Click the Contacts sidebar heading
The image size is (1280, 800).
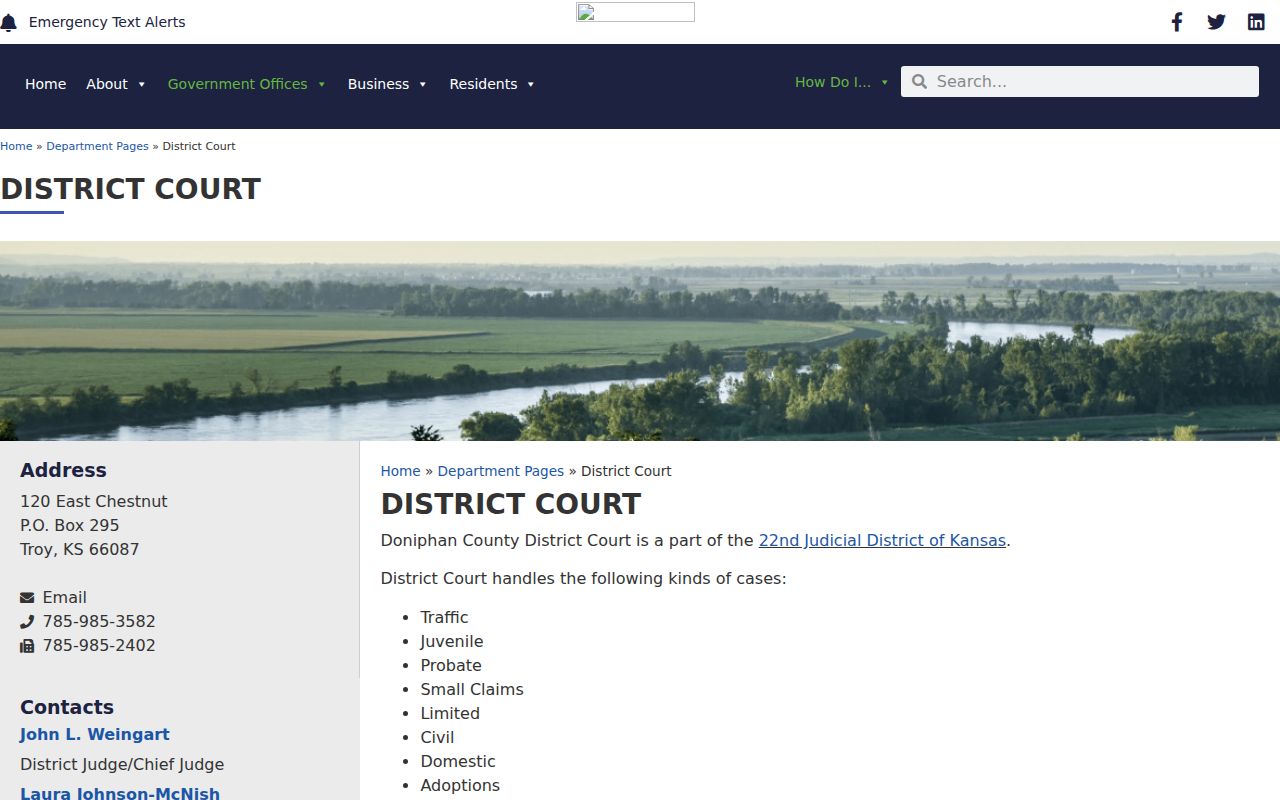click(67, 707)
